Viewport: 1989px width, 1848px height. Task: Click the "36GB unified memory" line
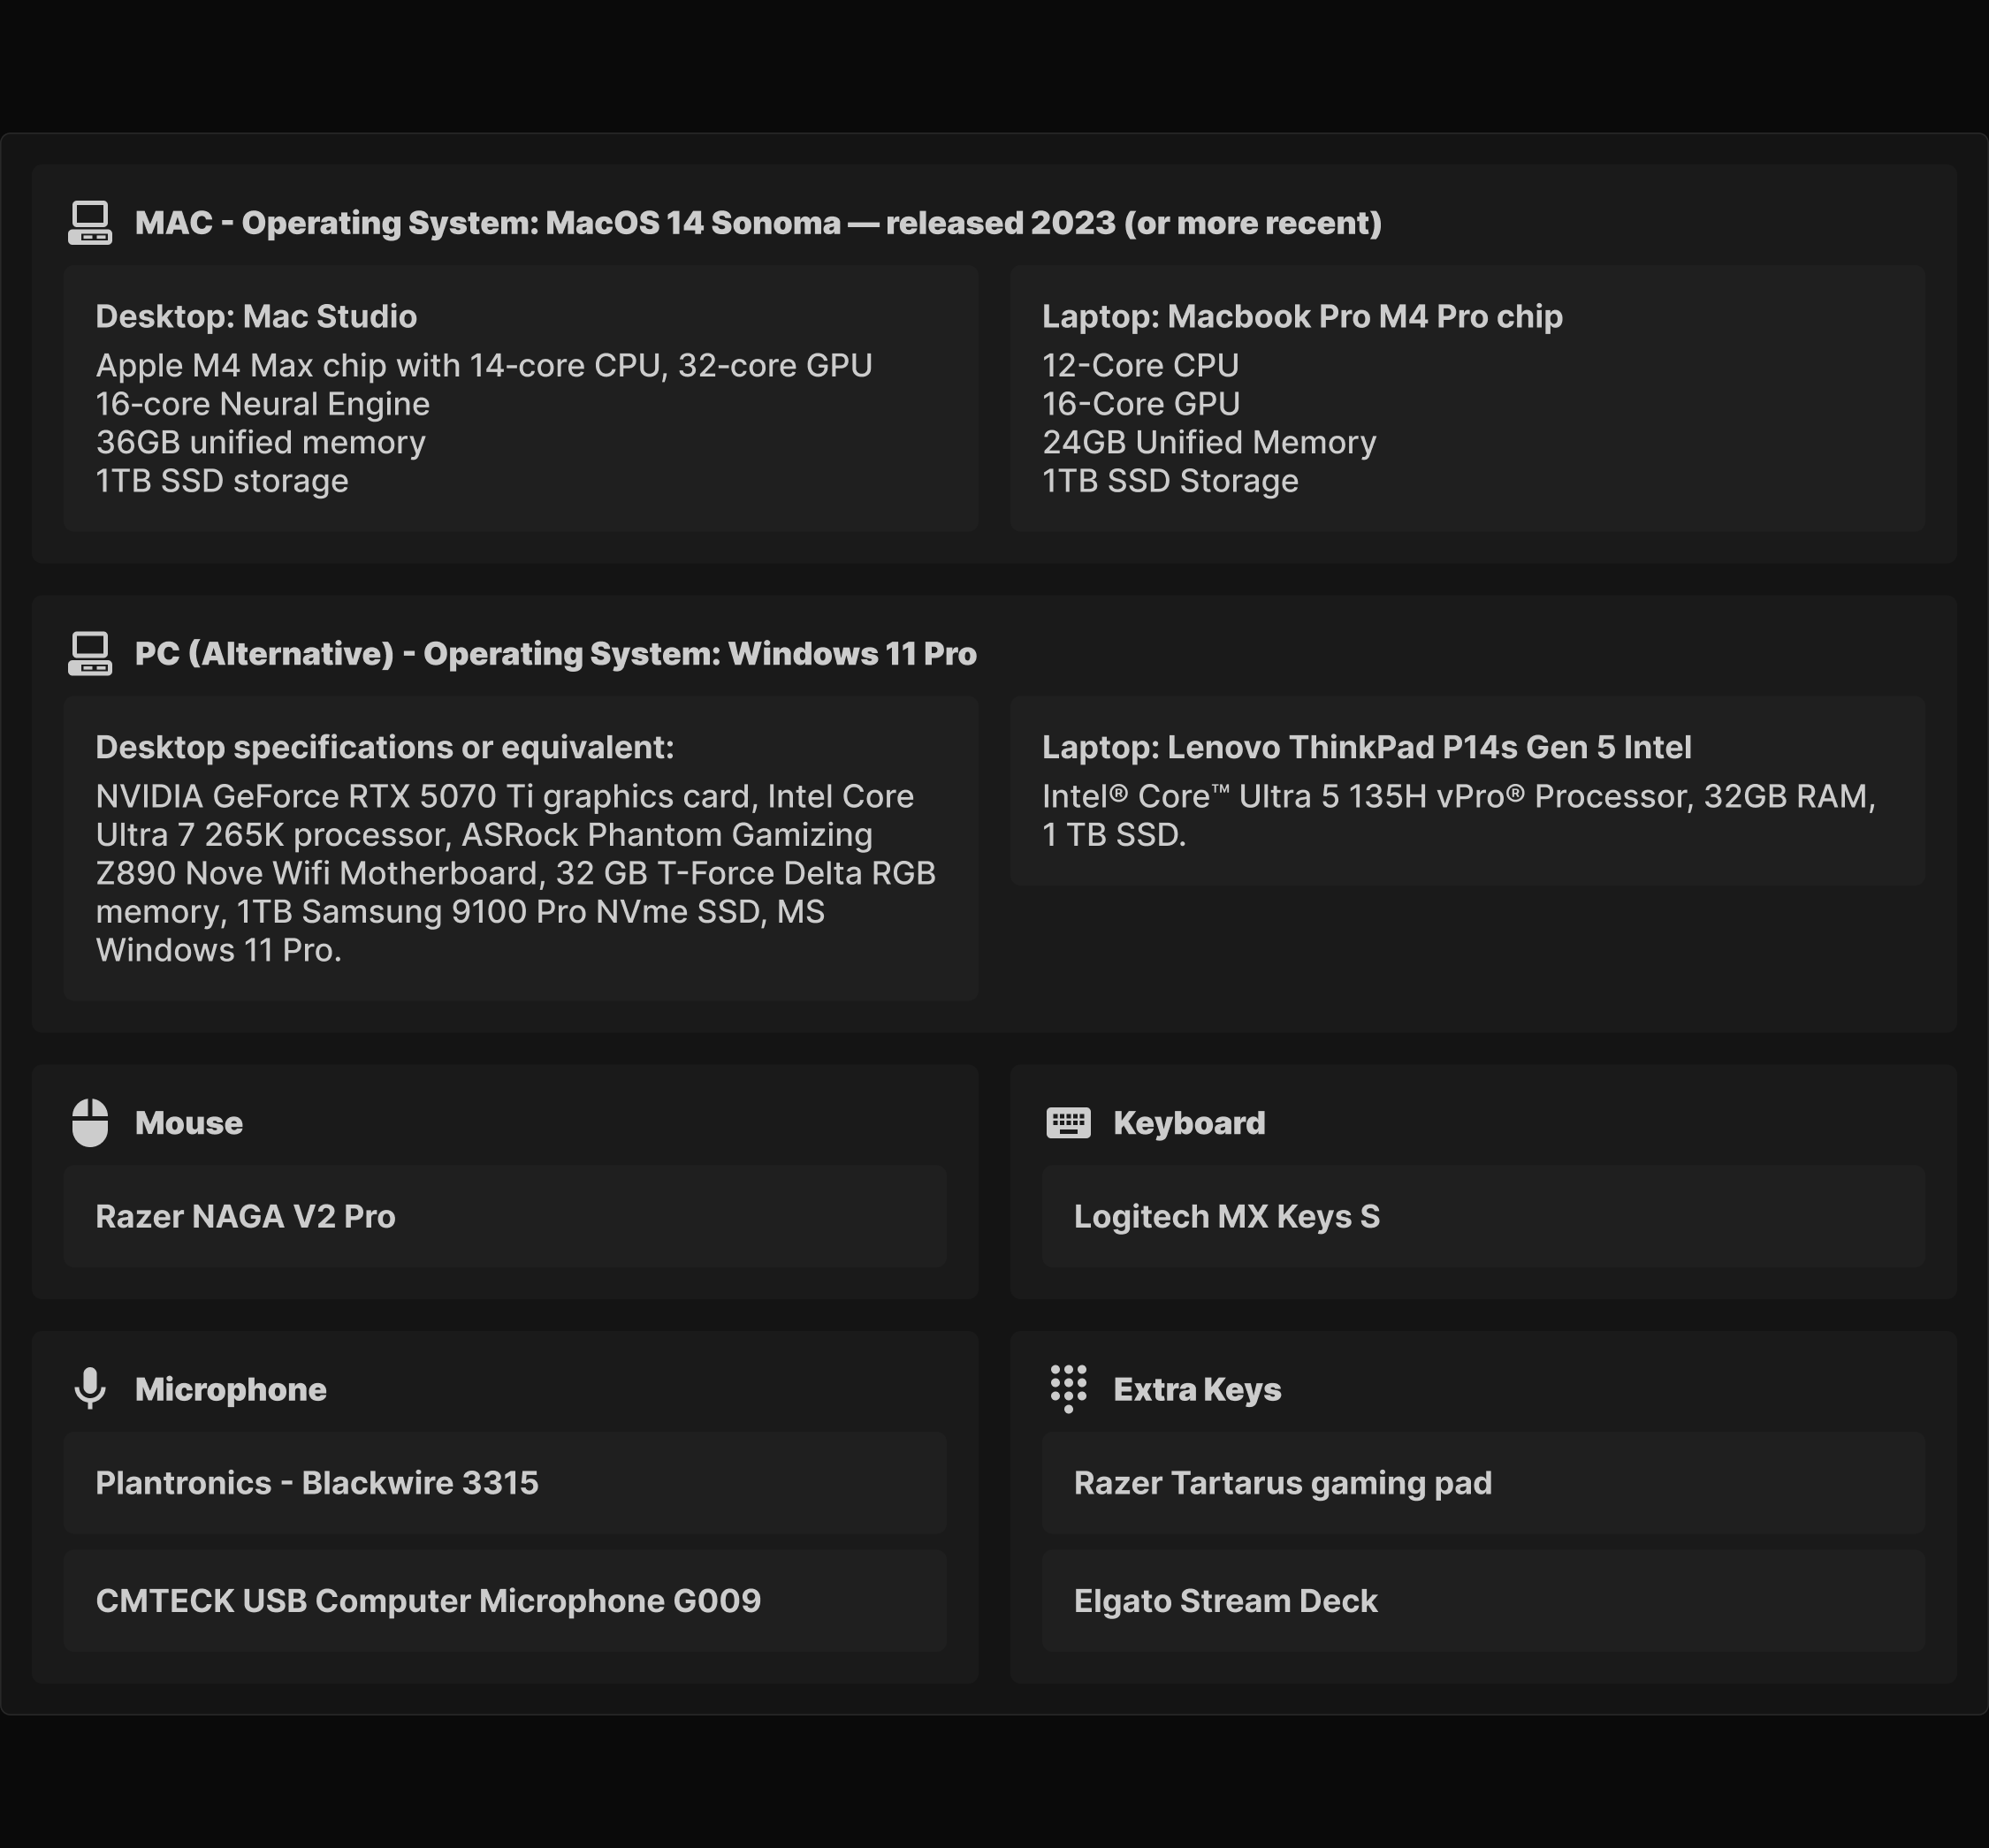click(261, 443)
